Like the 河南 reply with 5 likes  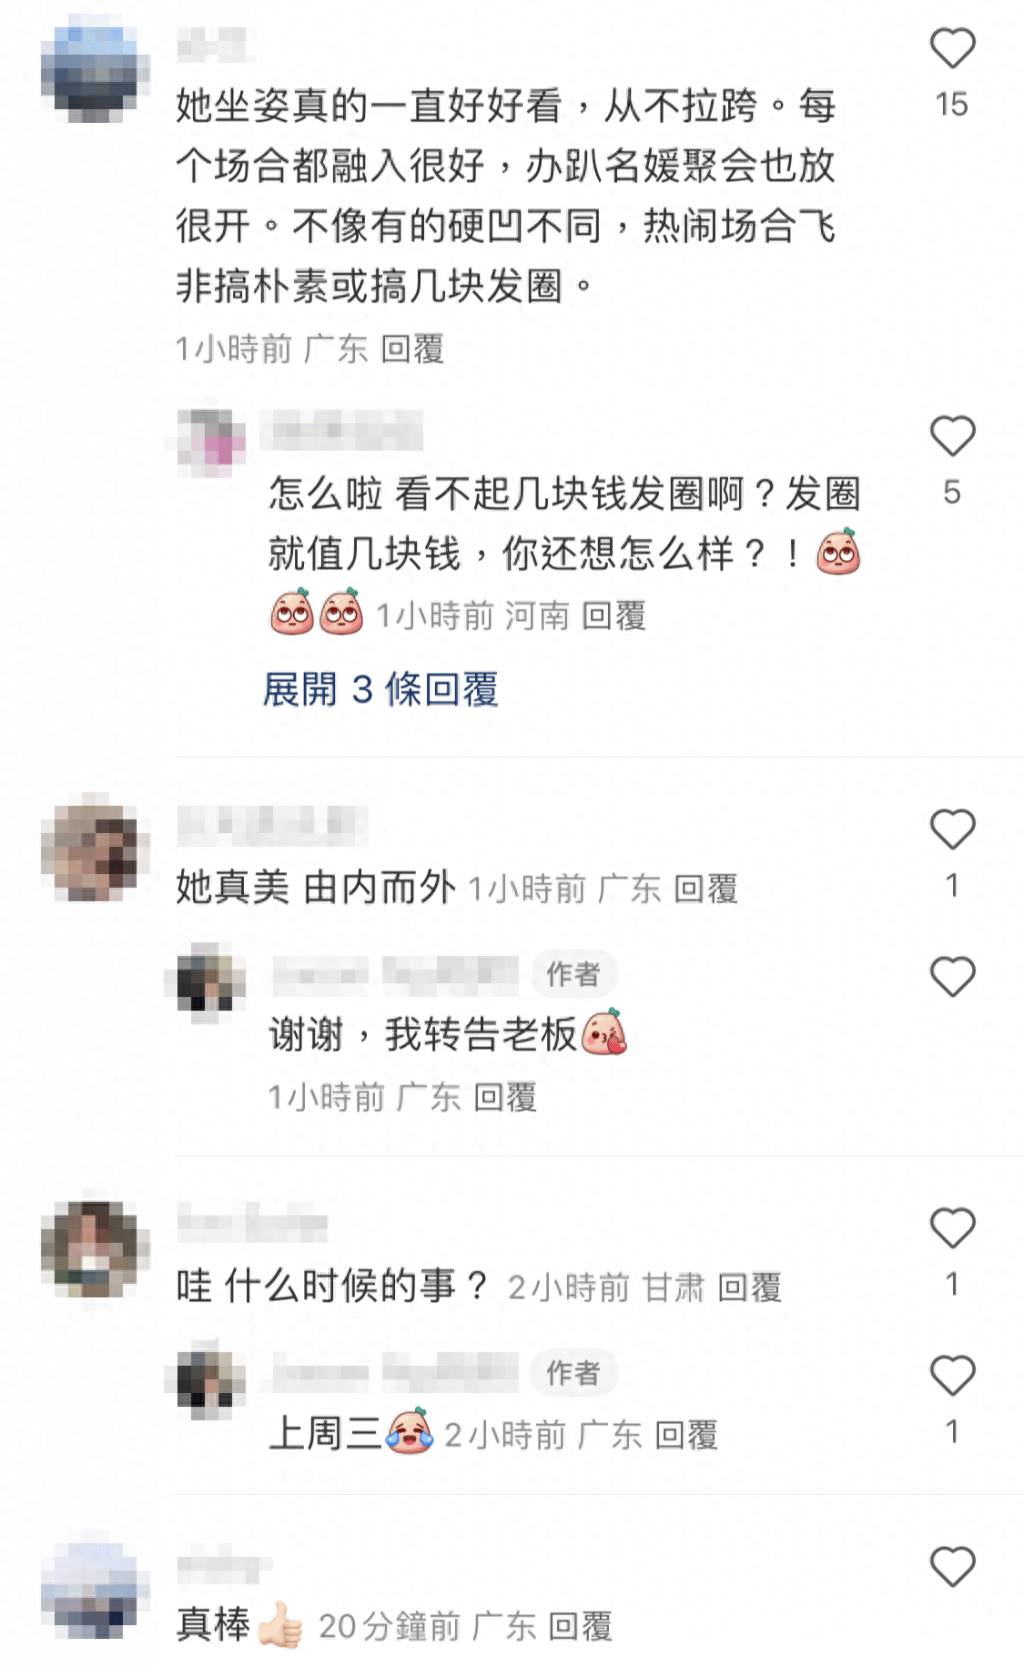click(x=952, y=436)
